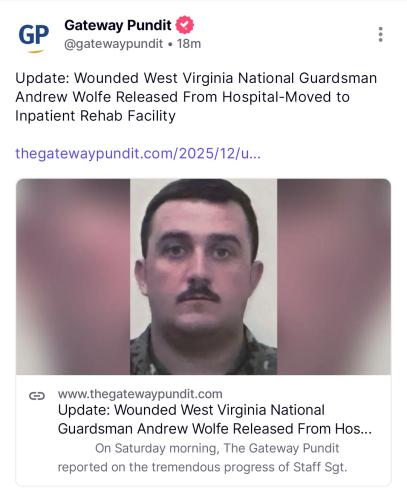
Task: Open the @gatewaypundit handle
Action: coord(114,44)
